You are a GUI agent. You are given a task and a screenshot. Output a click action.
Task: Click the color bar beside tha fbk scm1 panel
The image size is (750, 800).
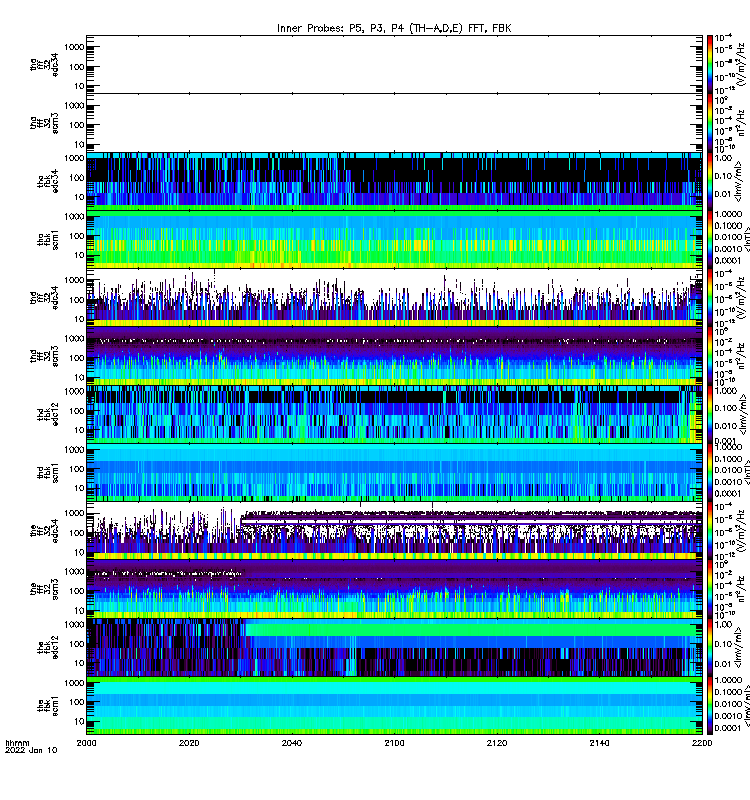[x=710, y=239]
